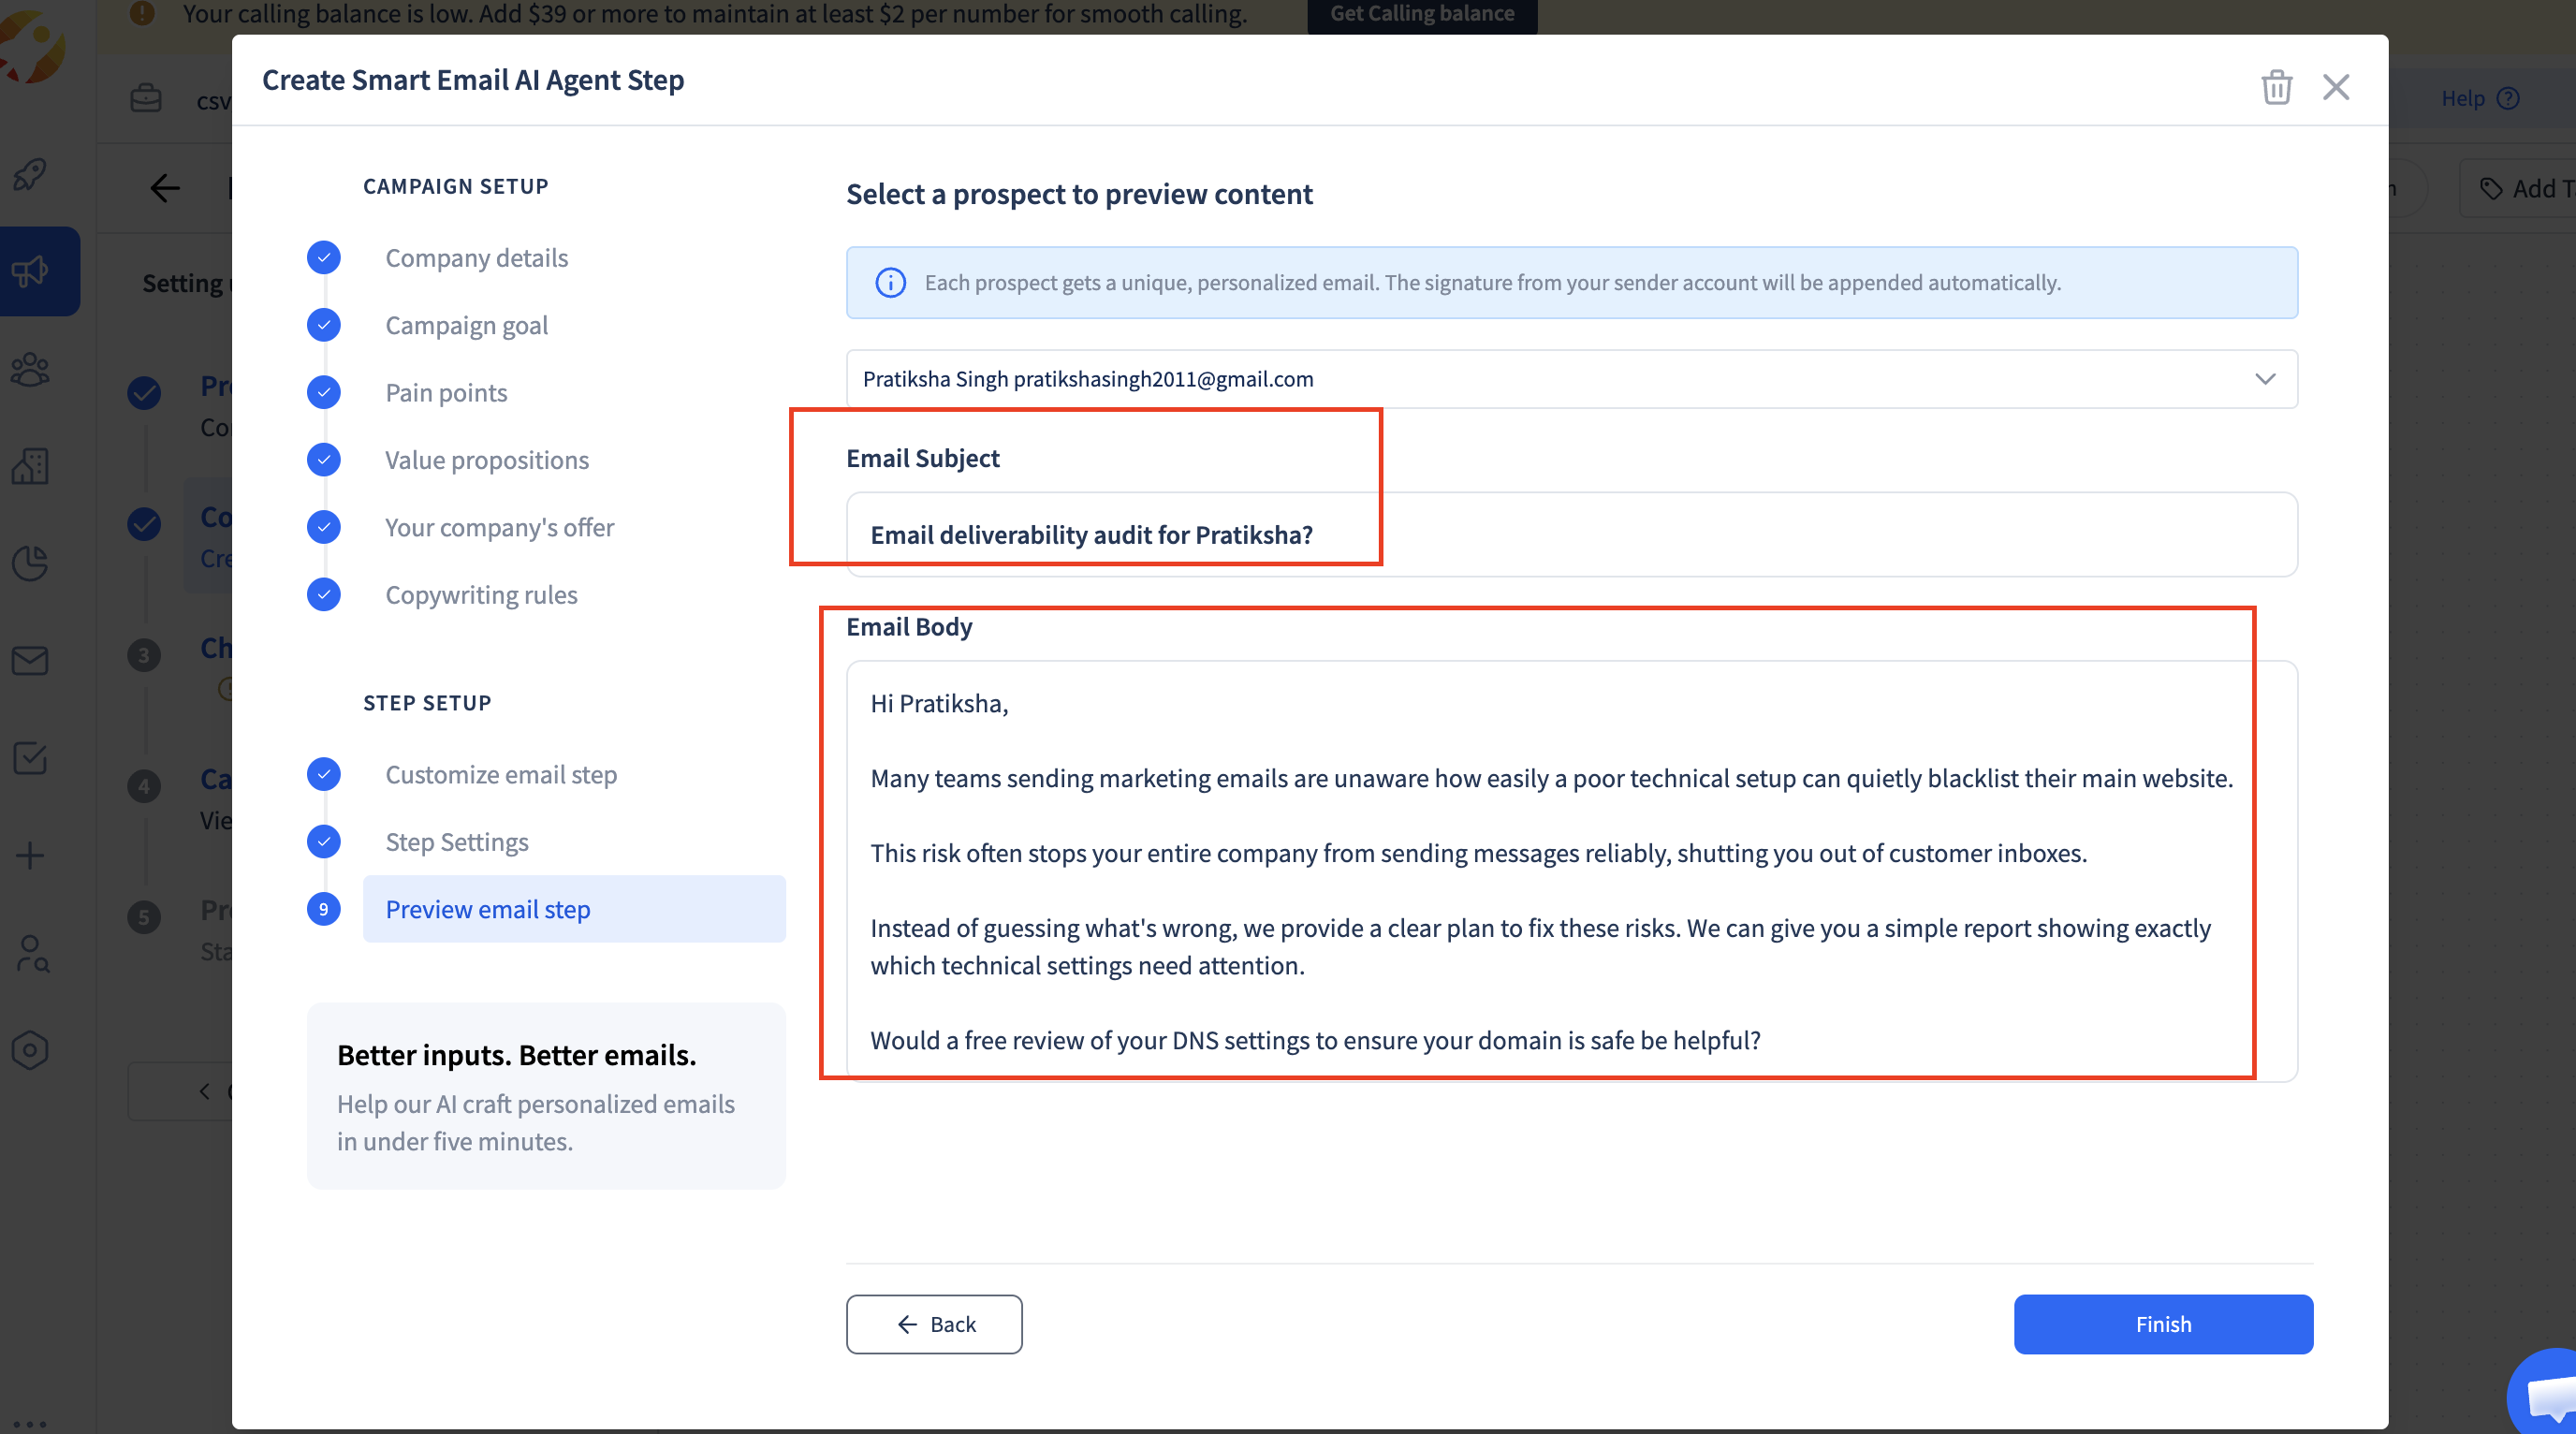Click the Back button

click(933, 1324)
